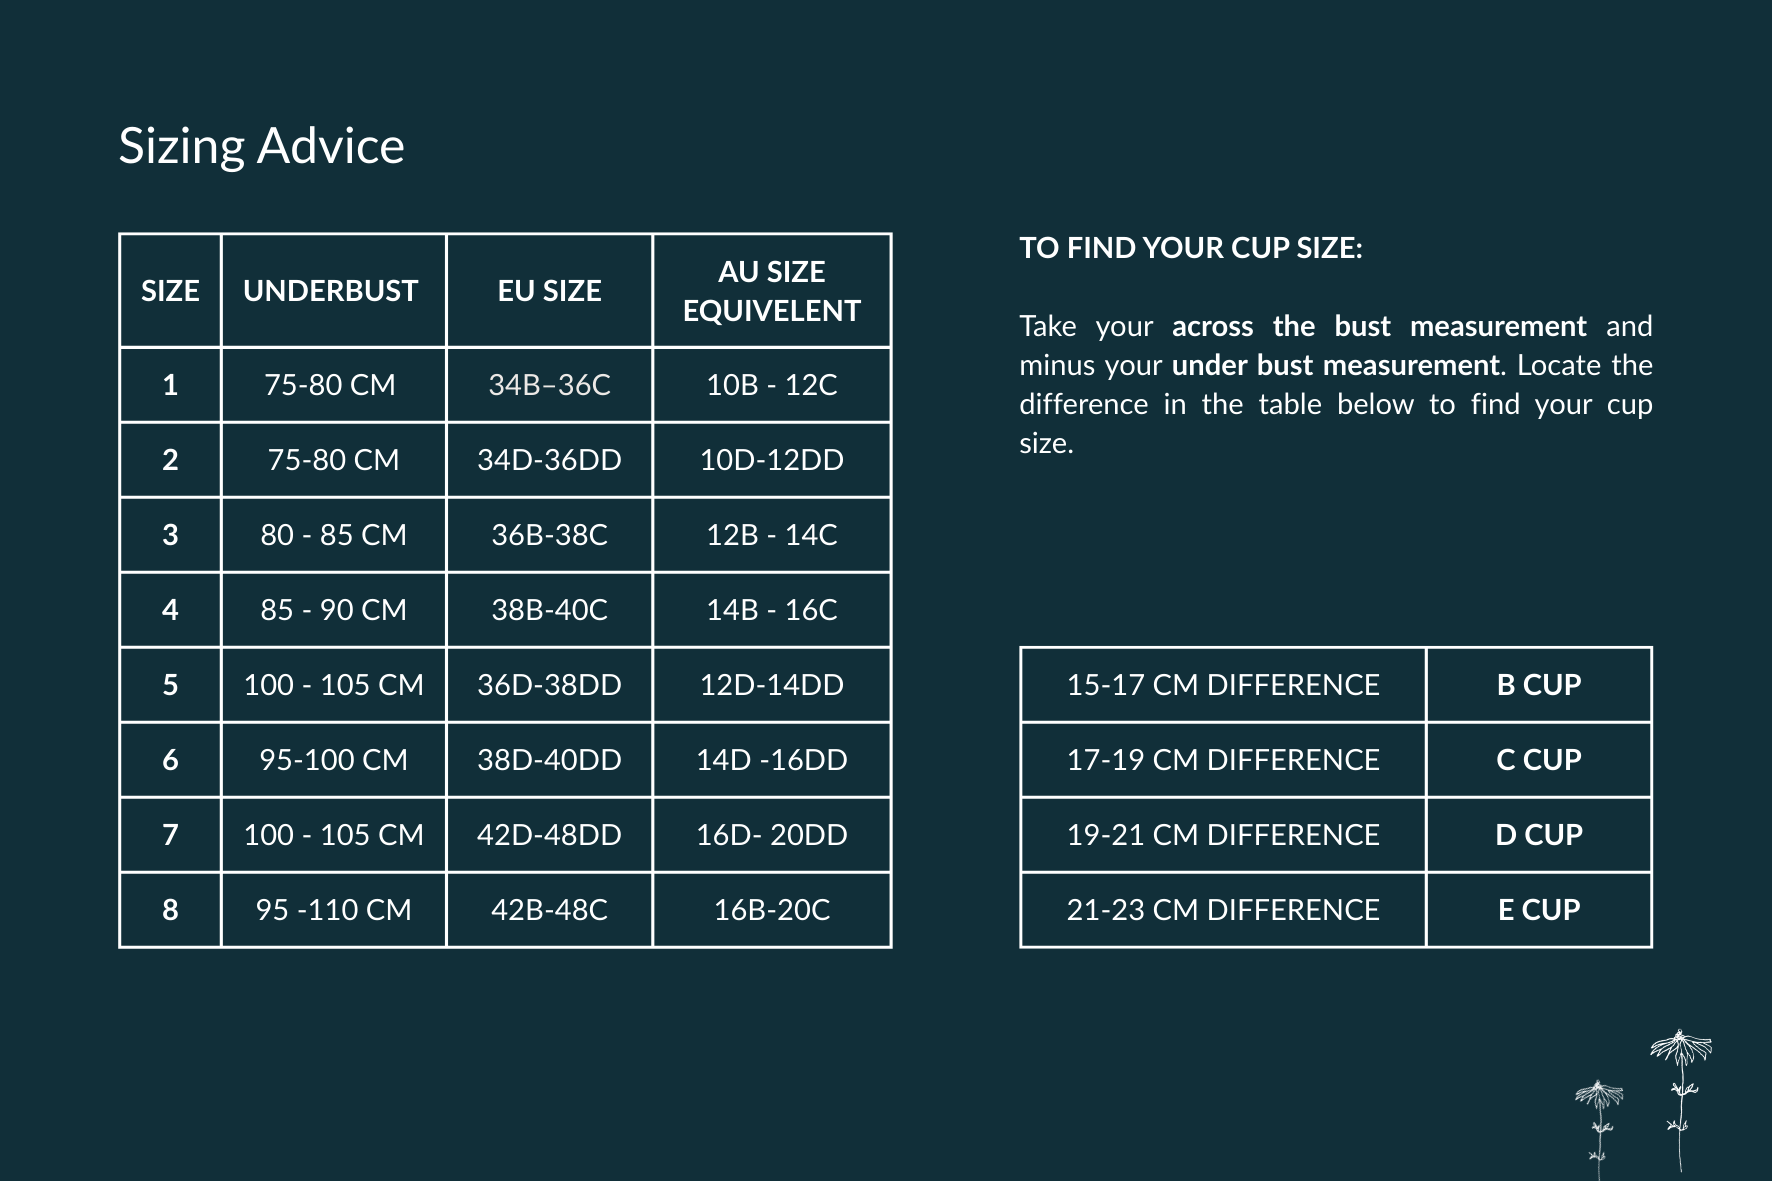This screenshot has width=1772, height=1181.
Task: Select the D CUP cell
Action: point(1539,835)
